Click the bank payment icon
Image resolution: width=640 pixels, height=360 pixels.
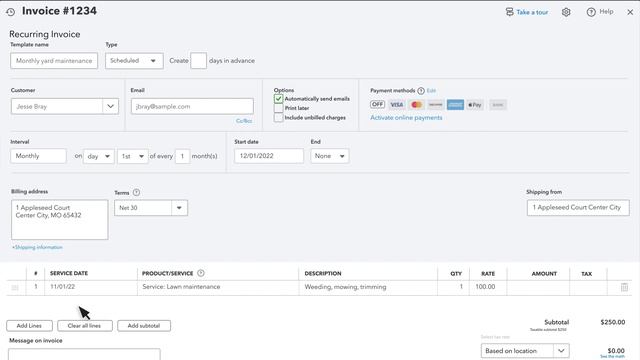click(x=498, y=104)
